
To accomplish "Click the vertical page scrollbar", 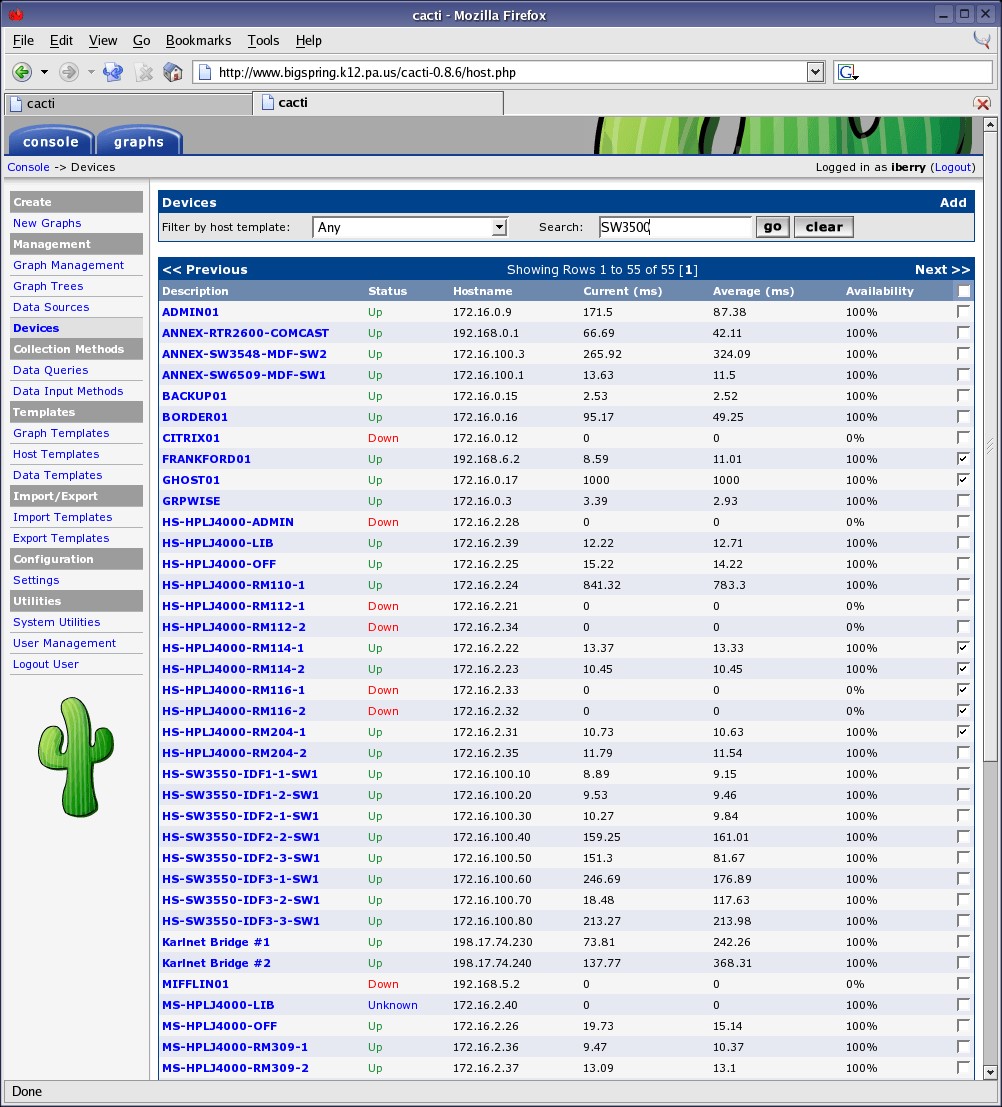I will click(990, 600).
